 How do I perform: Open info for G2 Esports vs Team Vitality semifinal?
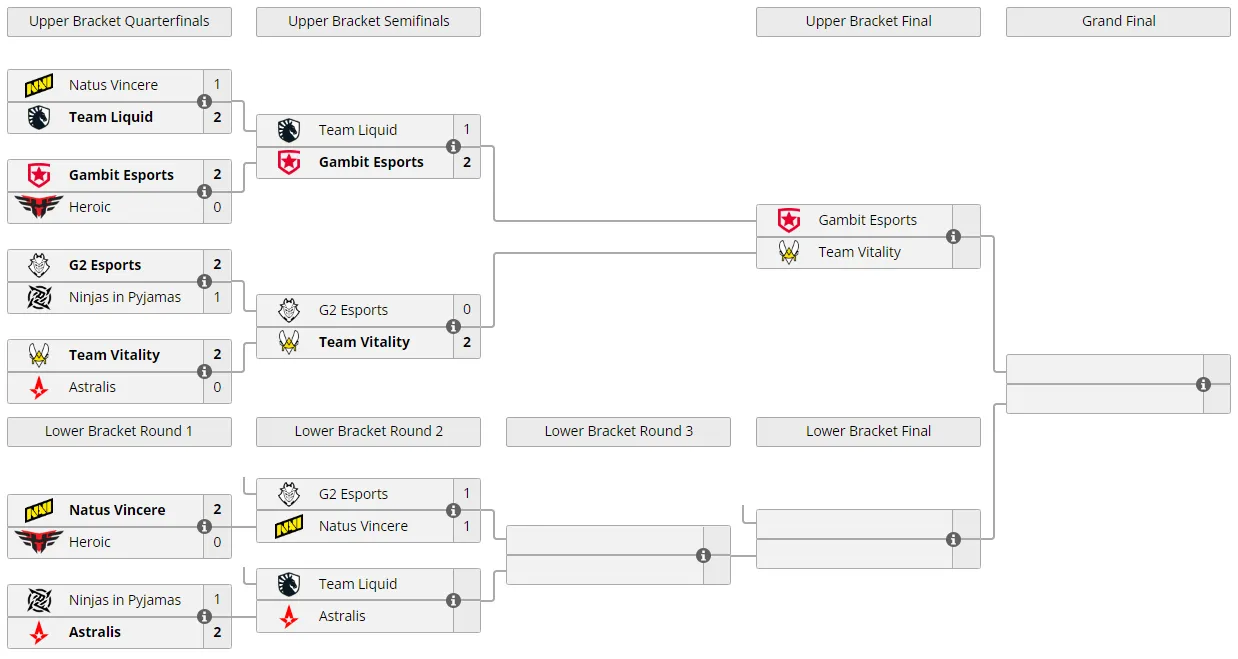(453, 326)
